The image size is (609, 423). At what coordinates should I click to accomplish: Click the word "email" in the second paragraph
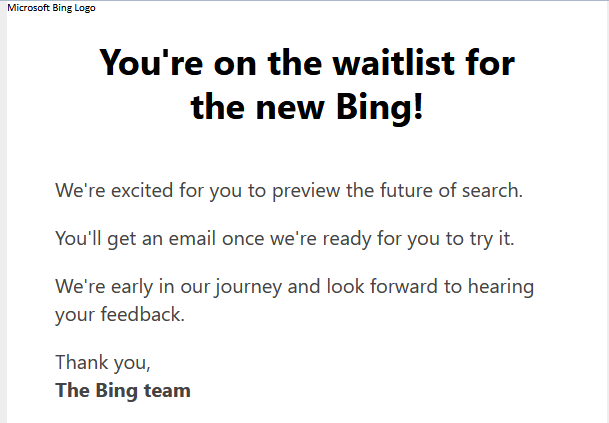pos(192,238)
